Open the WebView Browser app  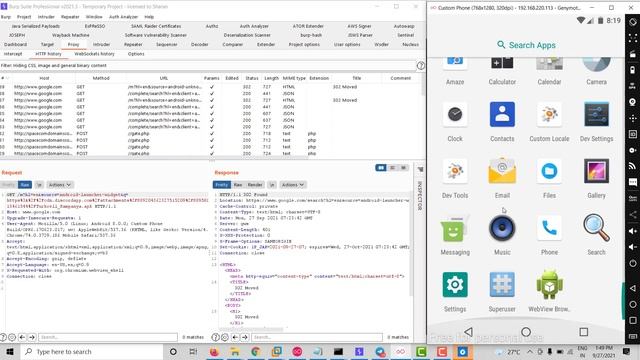pyautogui.click(x=549, y=292)
